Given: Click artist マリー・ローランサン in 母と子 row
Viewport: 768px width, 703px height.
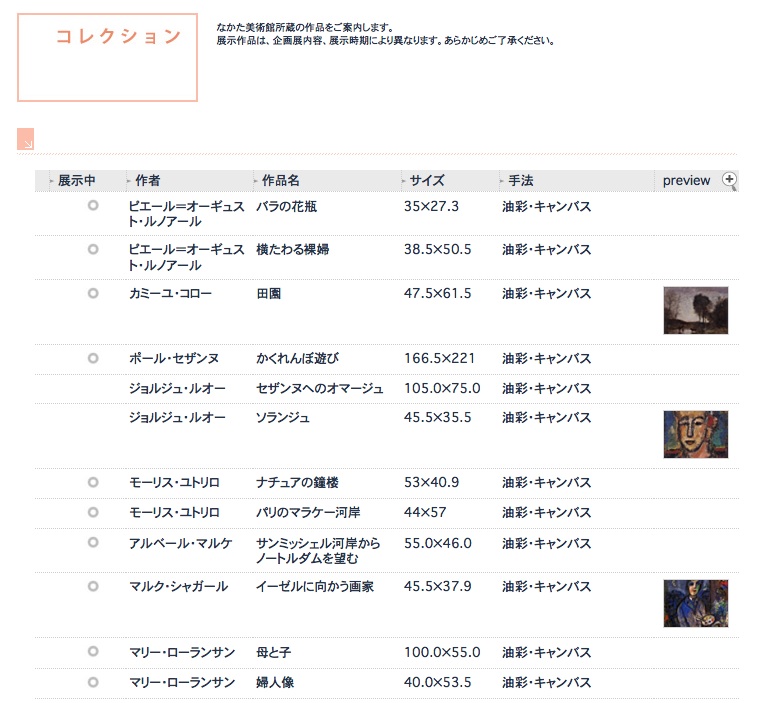Looking at the screenshot, I should coord(182,652).
